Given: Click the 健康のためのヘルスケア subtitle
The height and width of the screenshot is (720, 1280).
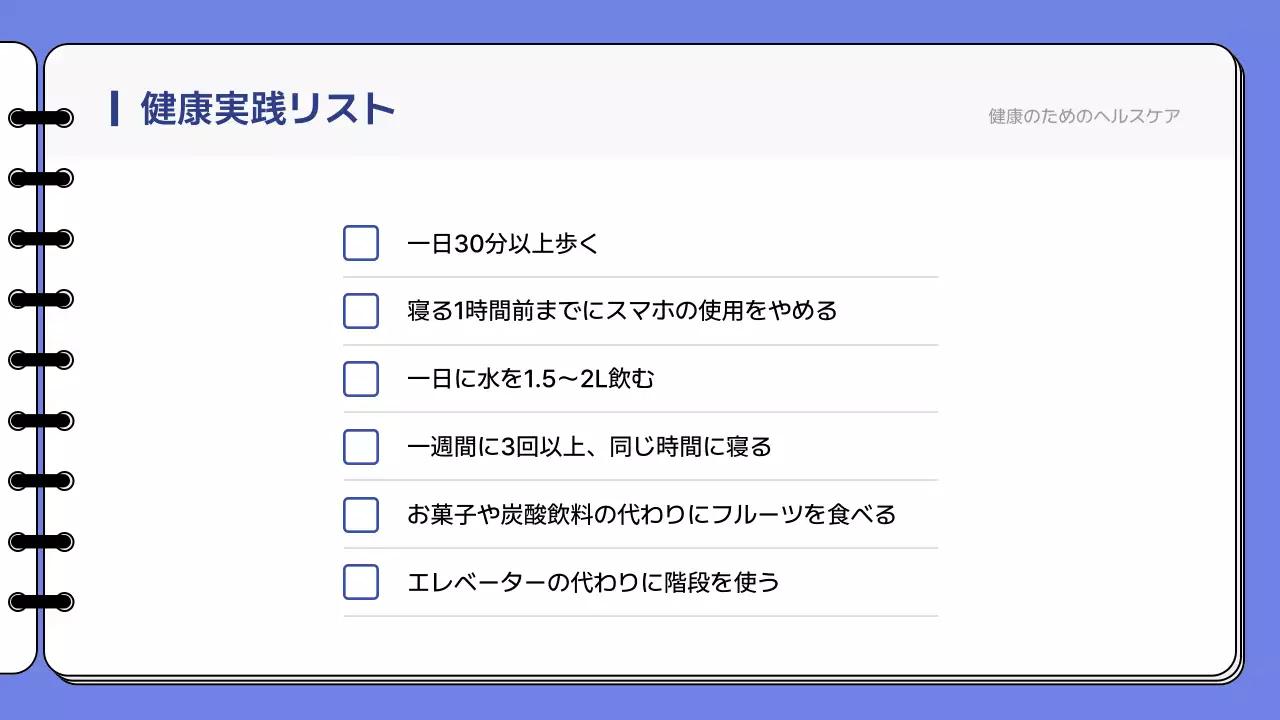Looking at the screenshot, I should click(x=1084, y=116).
